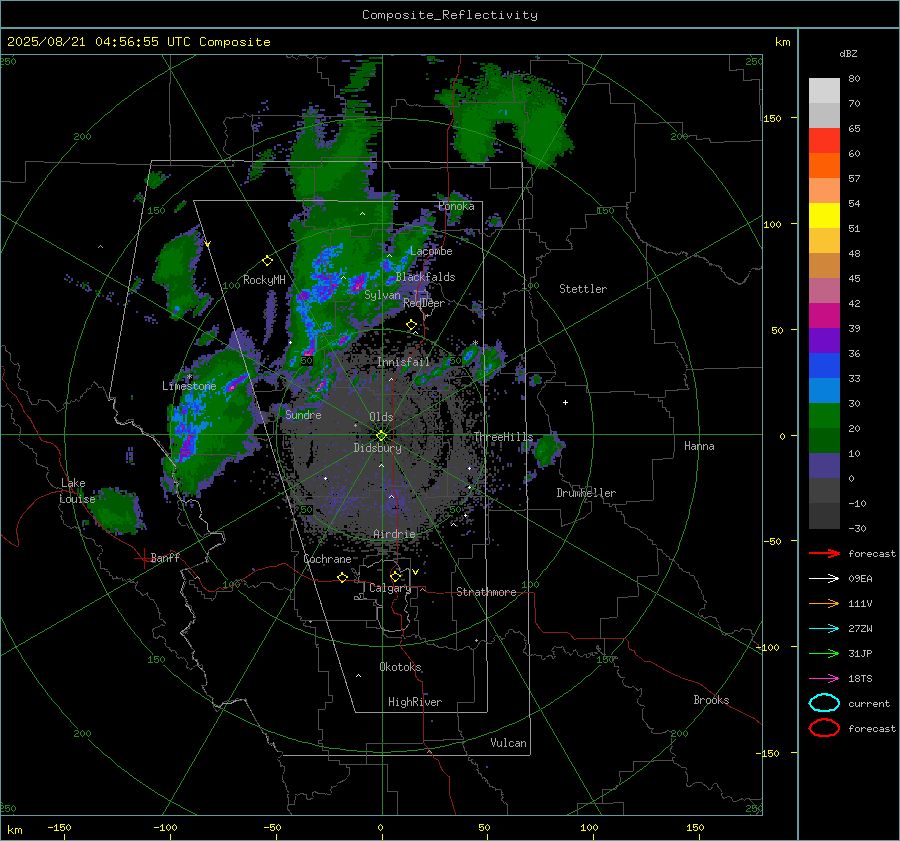Click the Composite_Reflectivity title
Screen dimensions: 900x841
[x=450, y=15]
